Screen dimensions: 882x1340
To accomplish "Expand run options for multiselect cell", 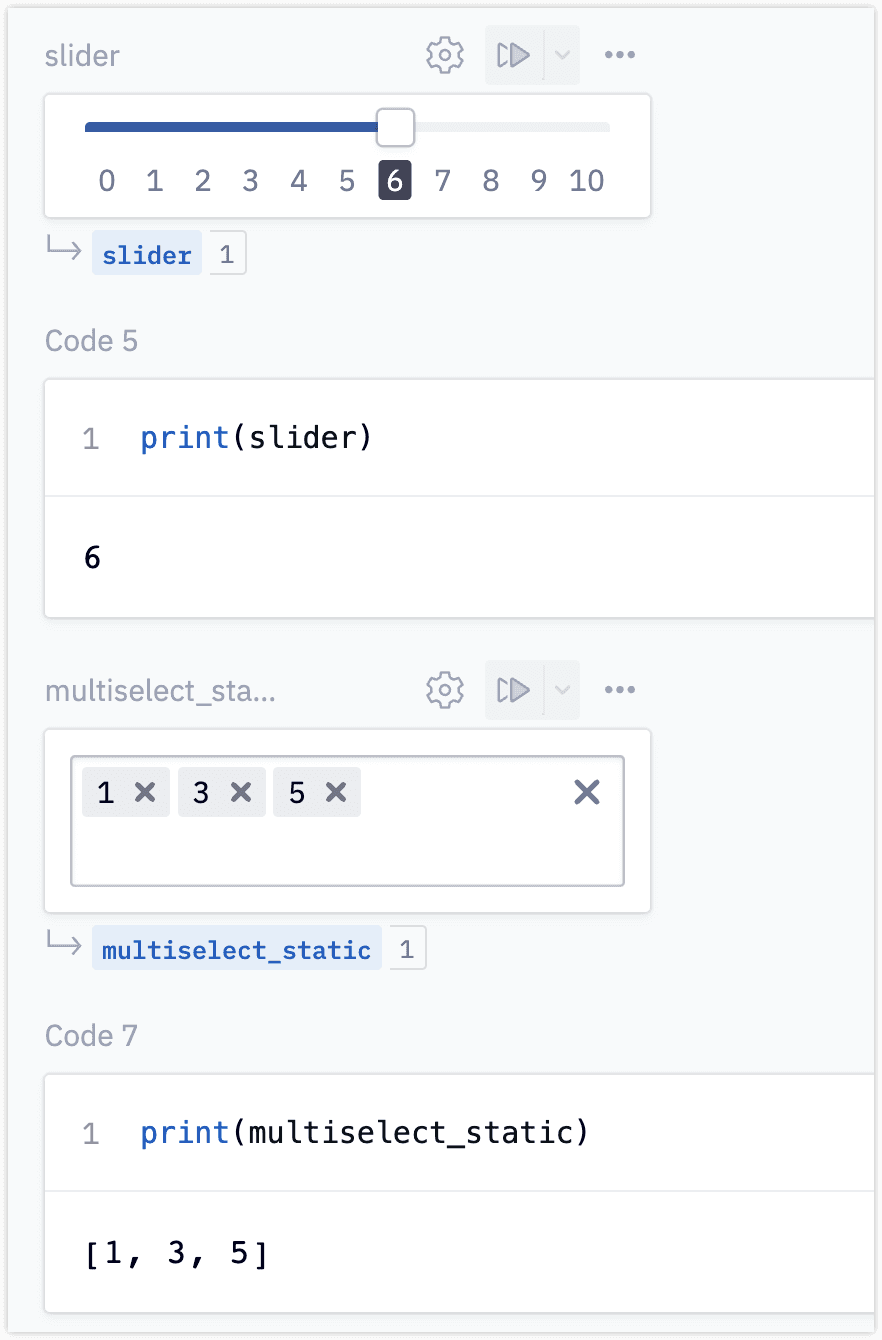I will click(562, 690).
